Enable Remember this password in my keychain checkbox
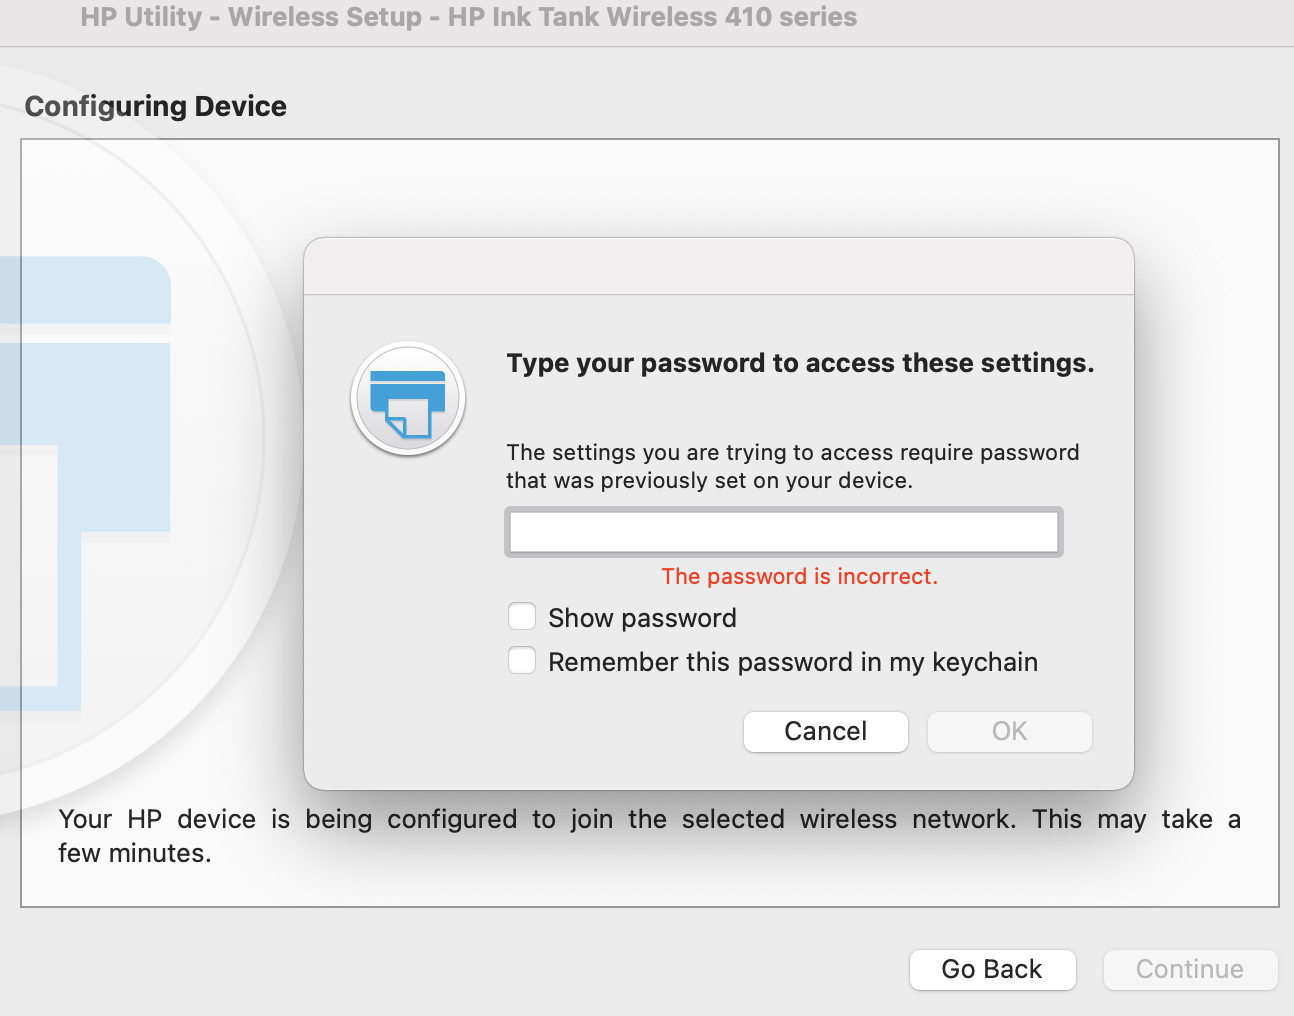 point(522,660)
